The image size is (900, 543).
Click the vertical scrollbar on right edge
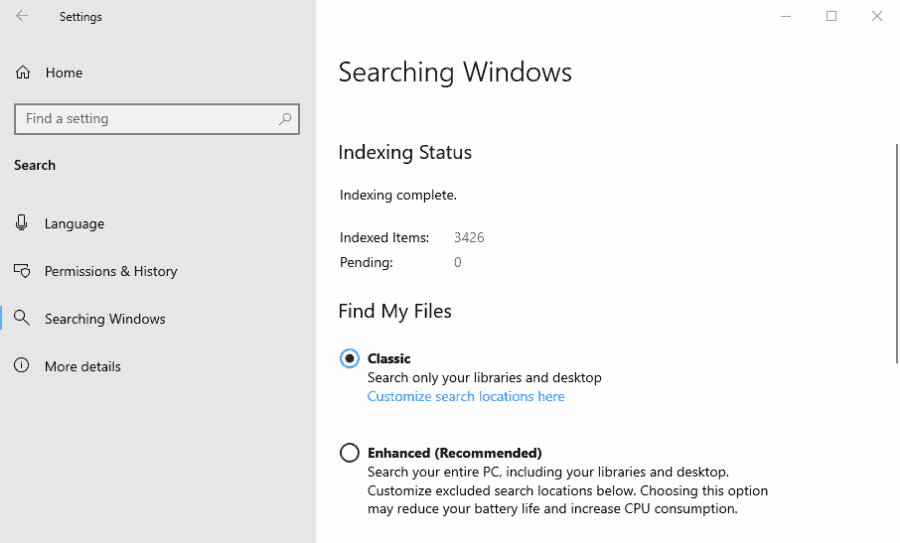(896, 253)
